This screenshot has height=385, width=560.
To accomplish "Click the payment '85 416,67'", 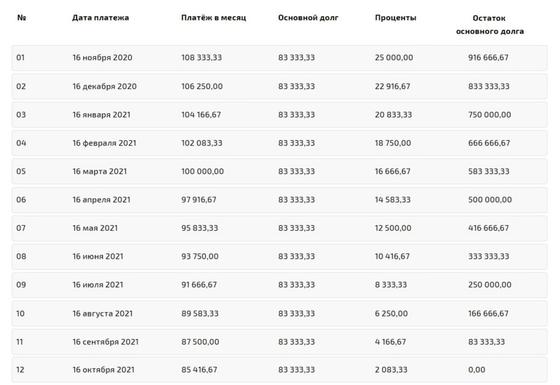I will [199, 370].
